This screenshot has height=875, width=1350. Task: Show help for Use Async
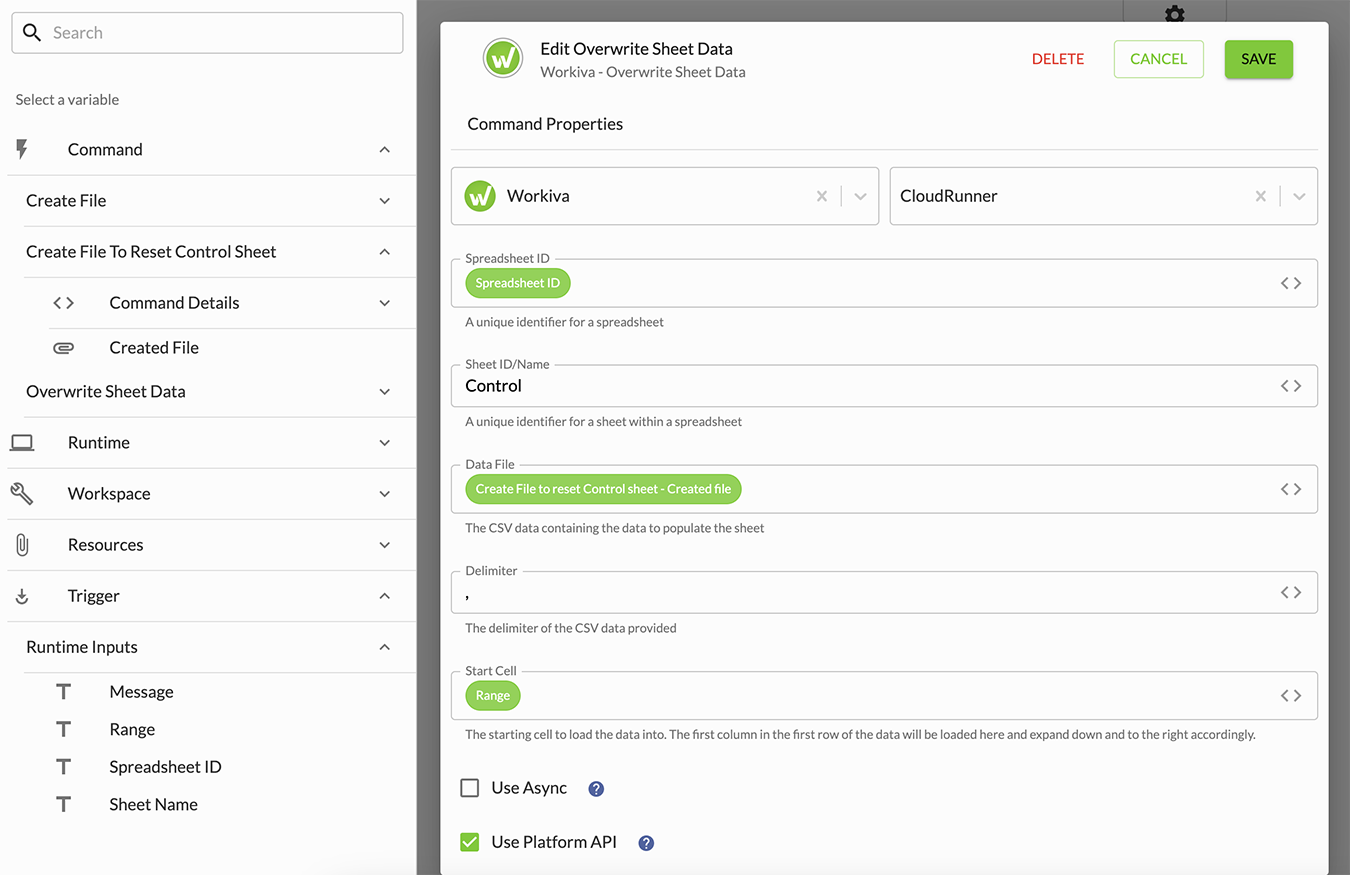click(x=596, y=789)
